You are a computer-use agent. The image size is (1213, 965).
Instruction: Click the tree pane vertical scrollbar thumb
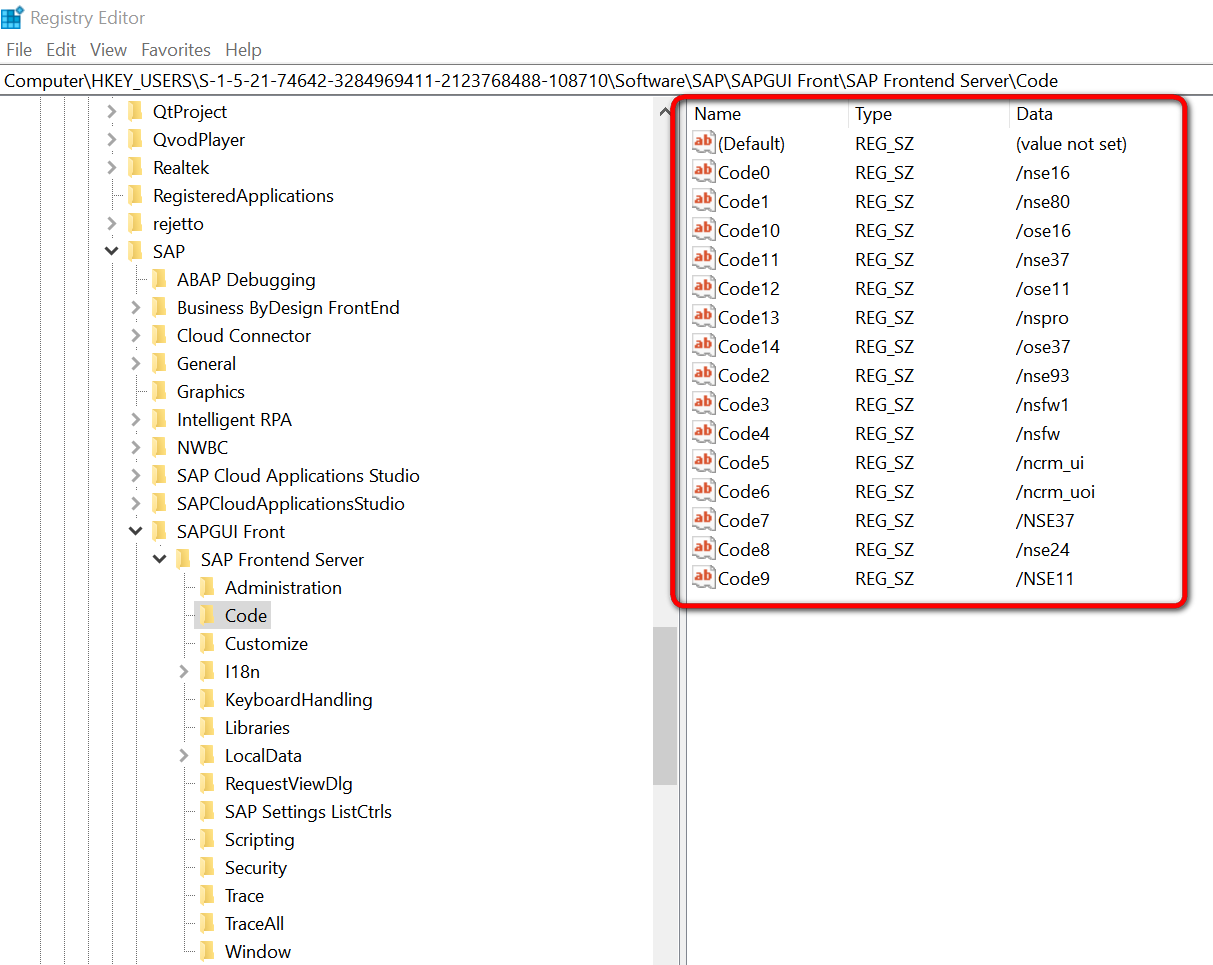click(x=665, y=706)
